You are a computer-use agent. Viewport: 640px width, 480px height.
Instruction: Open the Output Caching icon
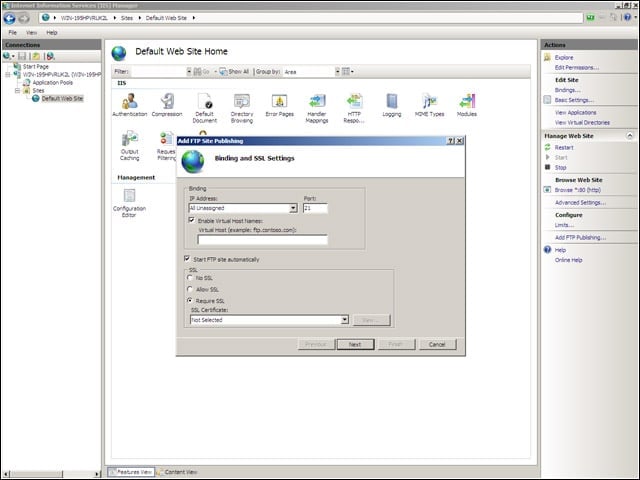pyautogui.click(x=129, y=145)
